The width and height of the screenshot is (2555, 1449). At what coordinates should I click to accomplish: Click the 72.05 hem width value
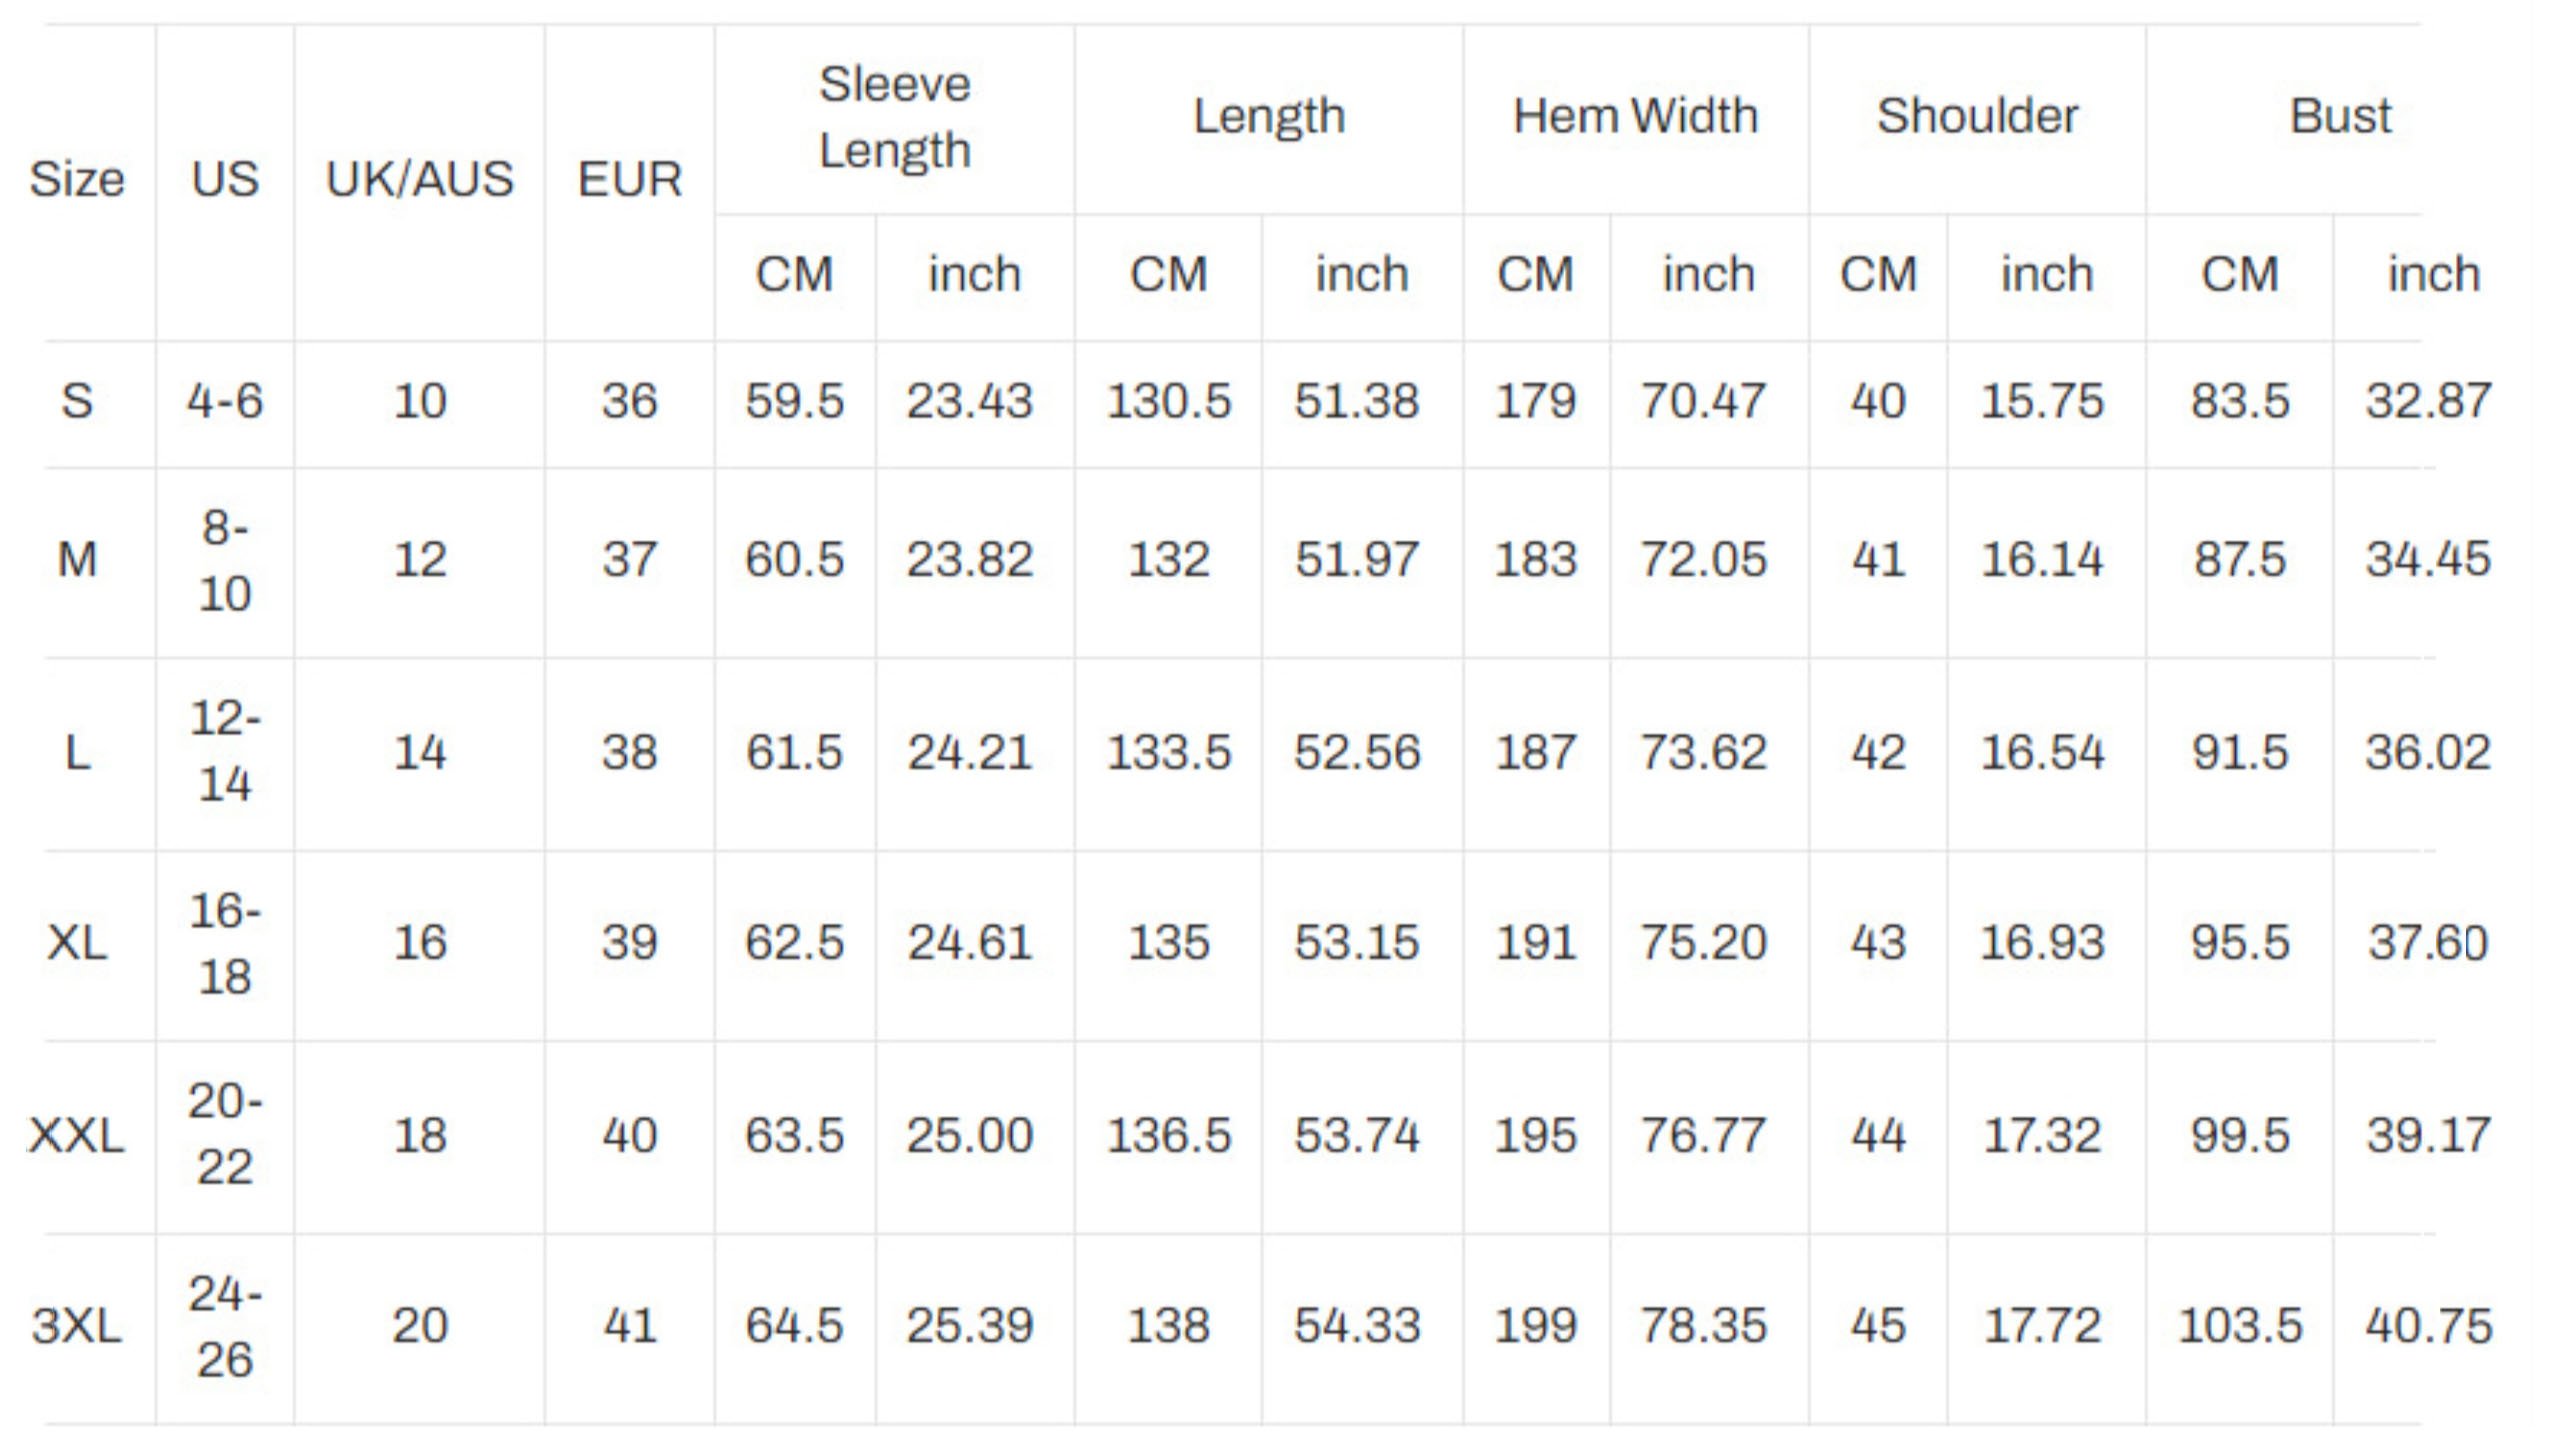click(x=1703, y=559)
